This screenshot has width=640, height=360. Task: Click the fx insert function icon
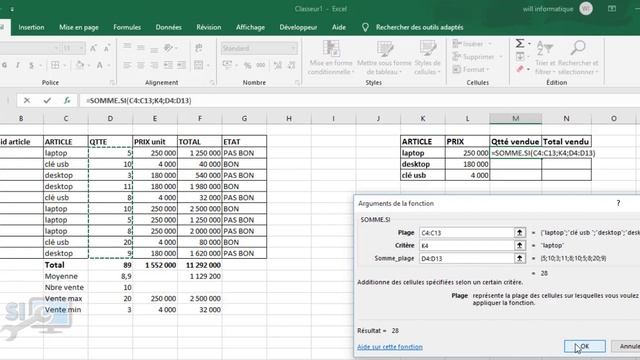point(67,100)
